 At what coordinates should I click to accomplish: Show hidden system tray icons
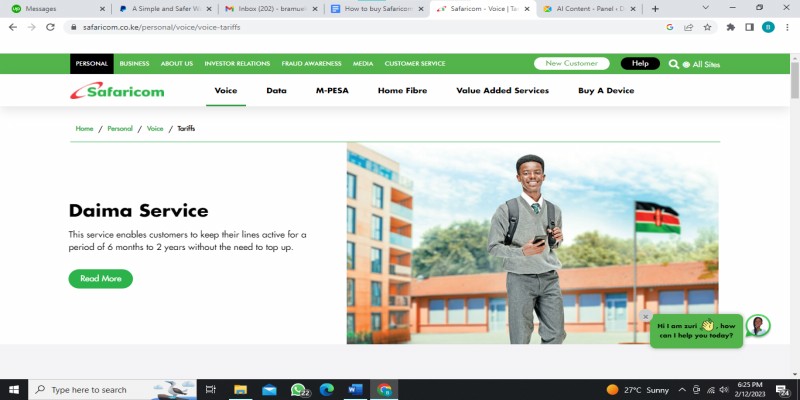pyautogui.click(x=682, y=390)
